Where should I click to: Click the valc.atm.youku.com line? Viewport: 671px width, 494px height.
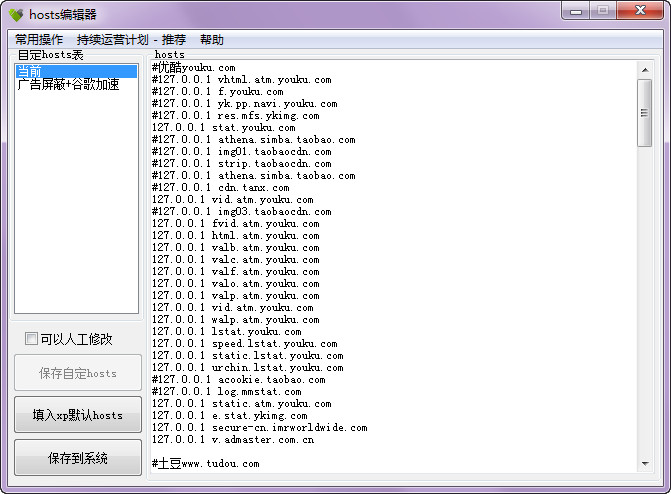click(x=236, y=259)
